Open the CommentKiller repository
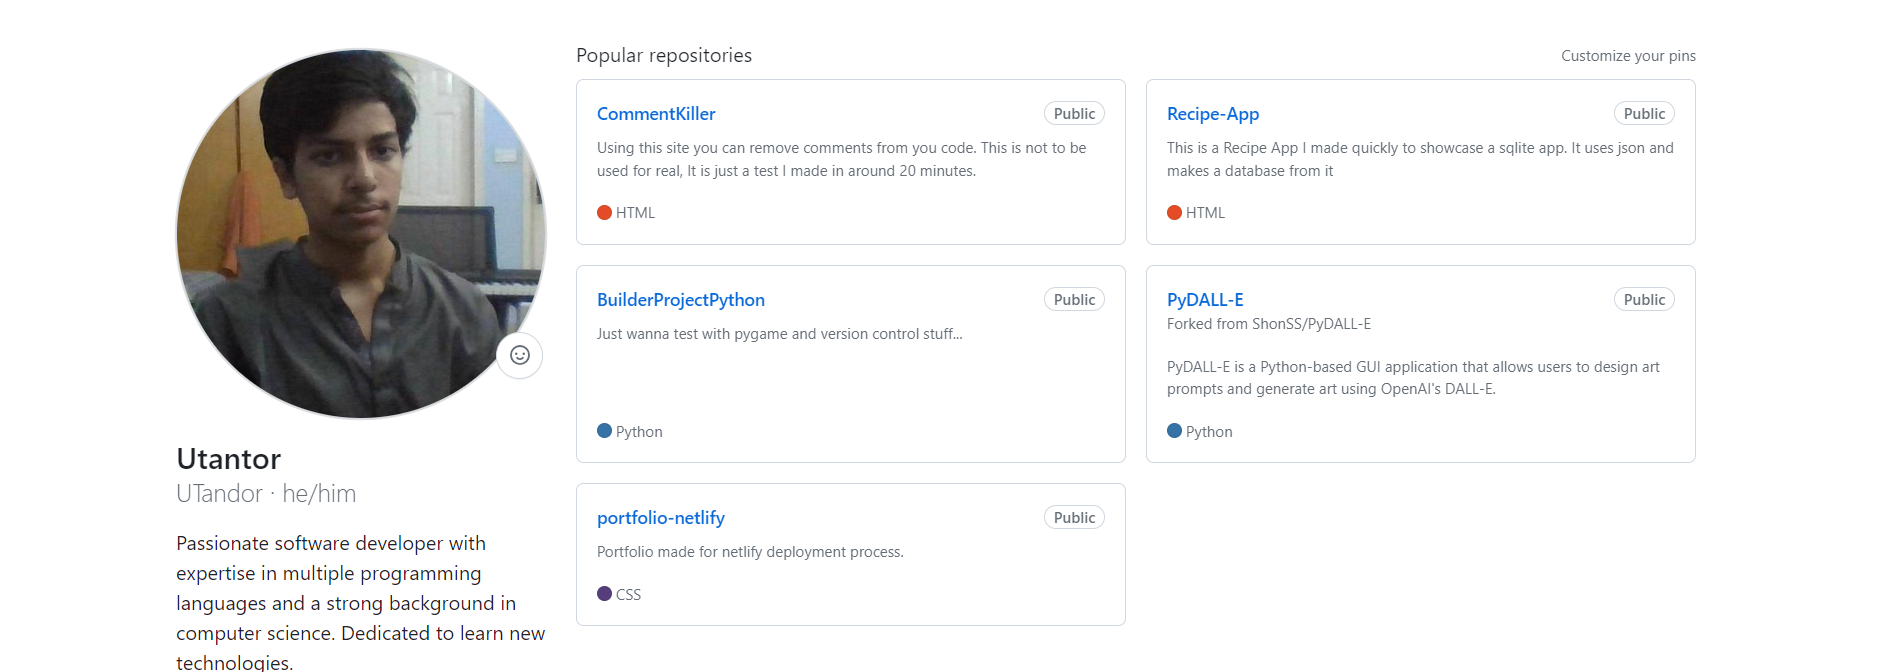Image resolution: width=1880 pixels, height=672 pixels. [x=656, y=114]
